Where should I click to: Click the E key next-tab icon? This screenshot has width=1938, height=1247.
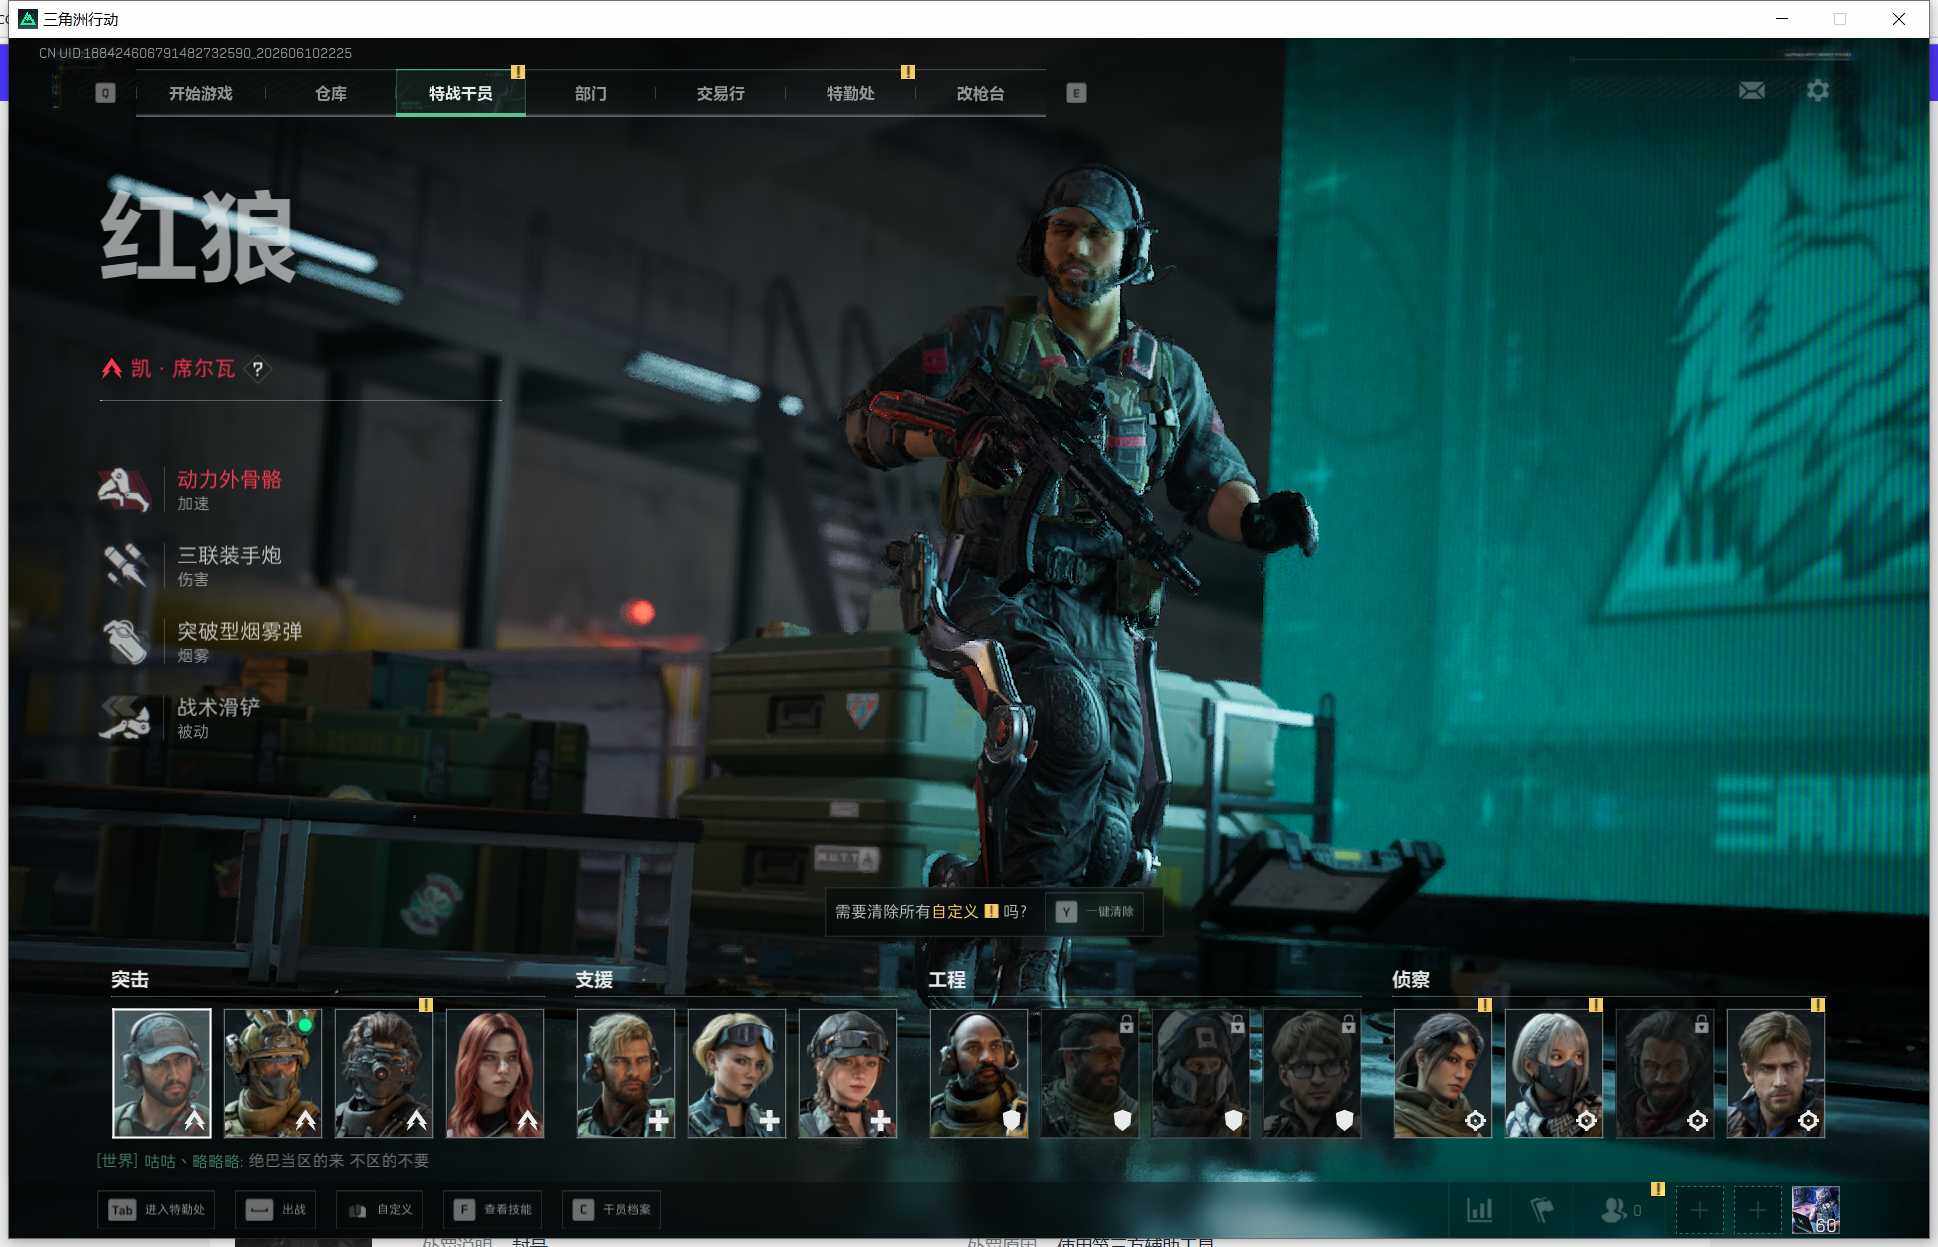pos(1076,93)
